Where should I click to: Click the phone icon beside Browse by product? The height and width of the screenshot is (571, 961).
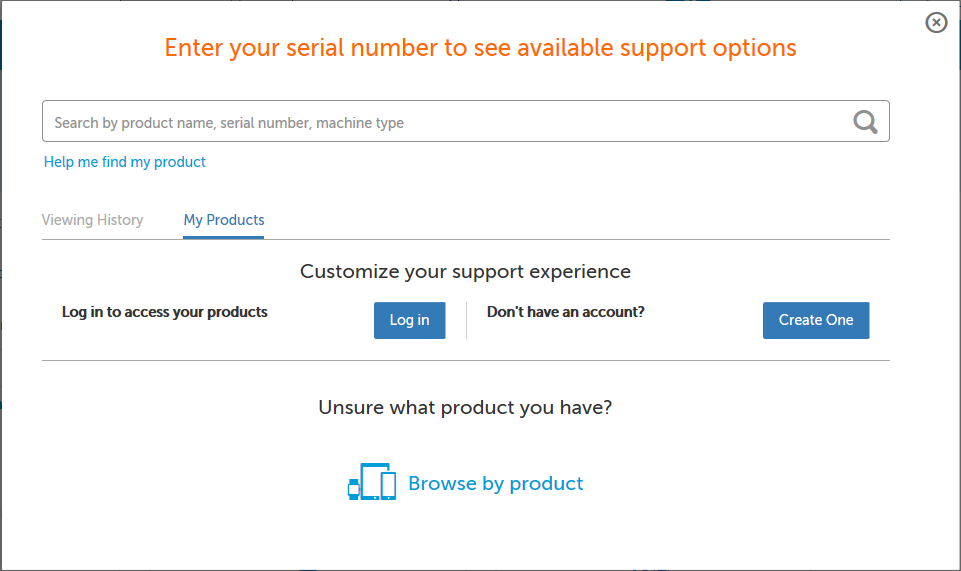[x=388, y=485]
